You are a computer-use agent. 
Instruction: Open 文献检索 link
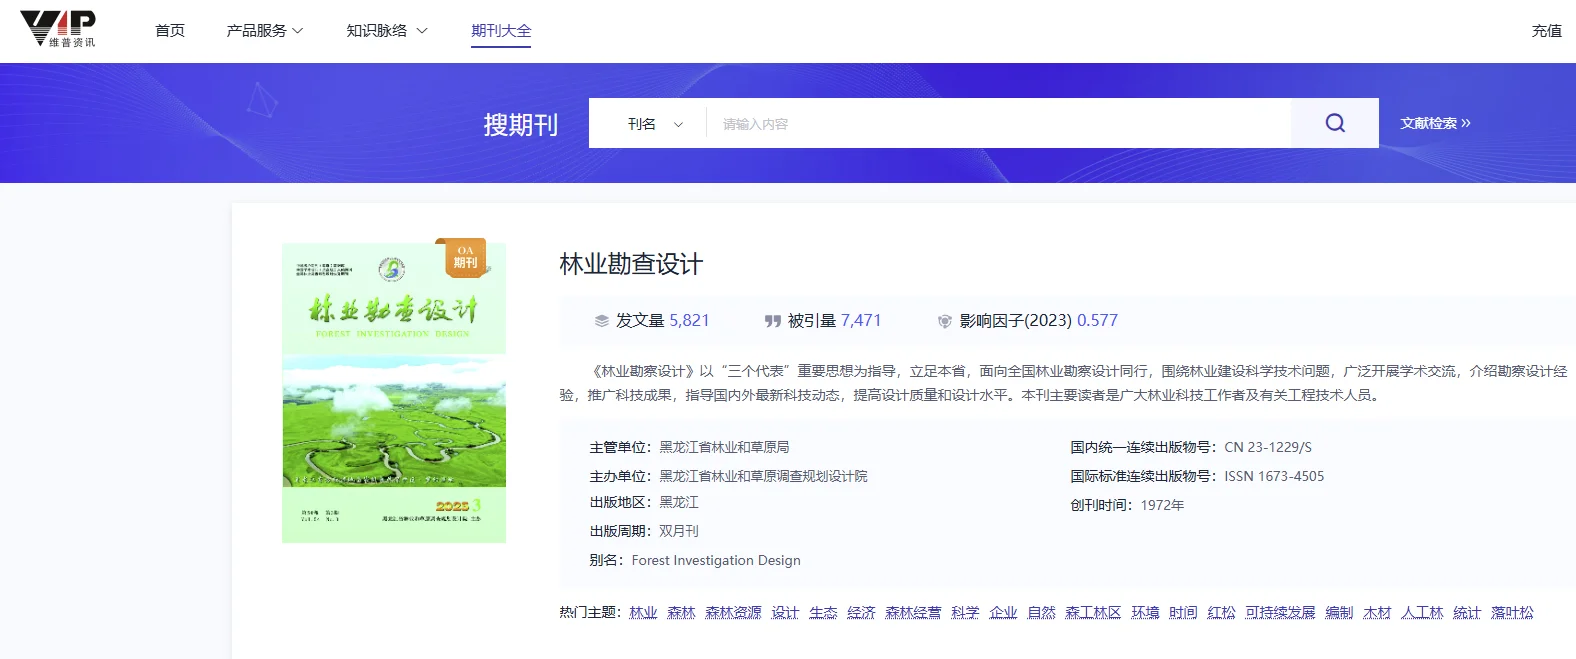click(1435, 123)
